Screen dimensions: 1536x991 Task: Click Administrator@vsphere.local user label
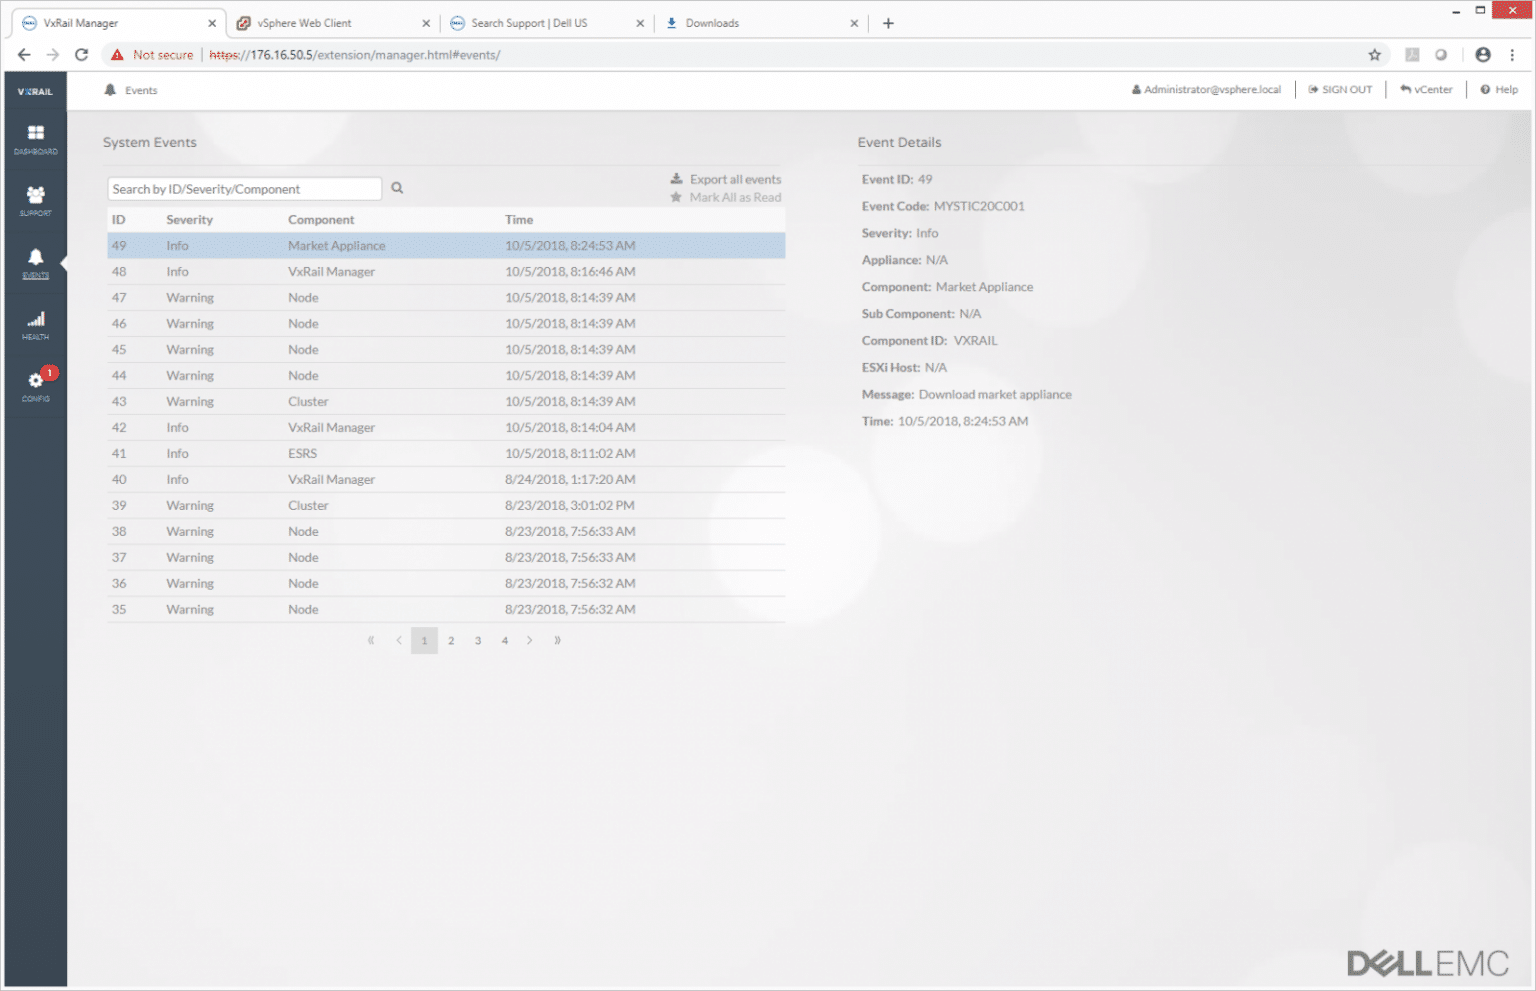pyautogui.click(x=1206, y=89)
